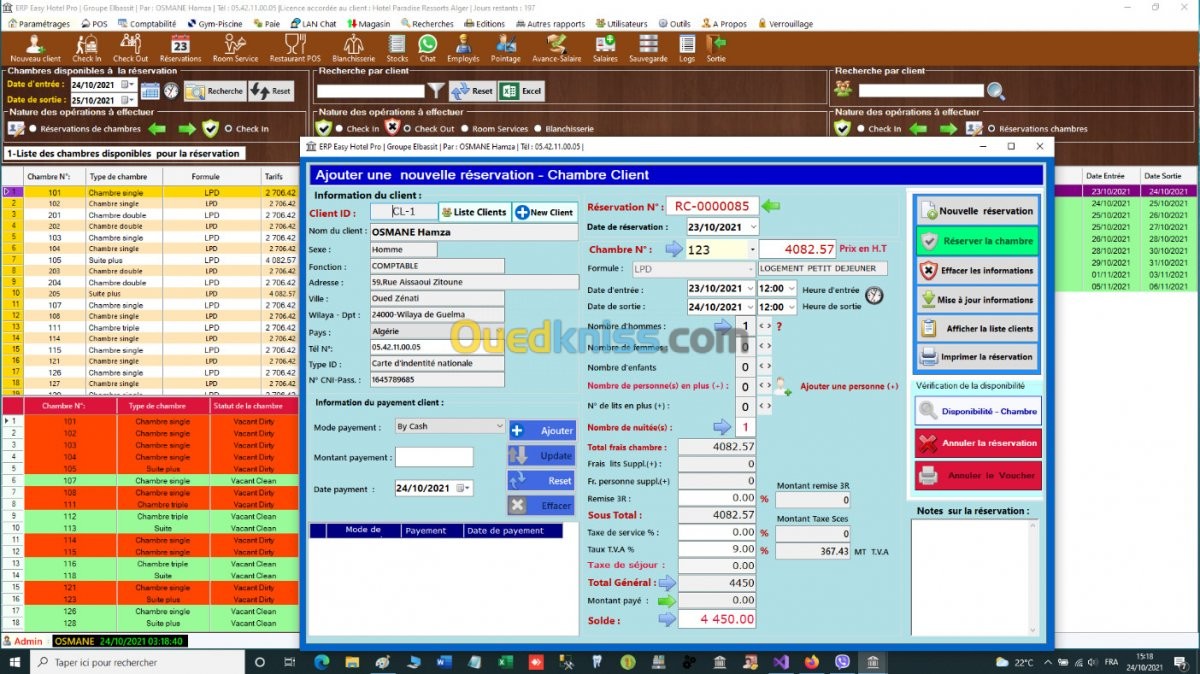The height and width of the screenshot is (674, 1200).
Task: Click the Réserver la chambre button
Action: coord(976,241)
